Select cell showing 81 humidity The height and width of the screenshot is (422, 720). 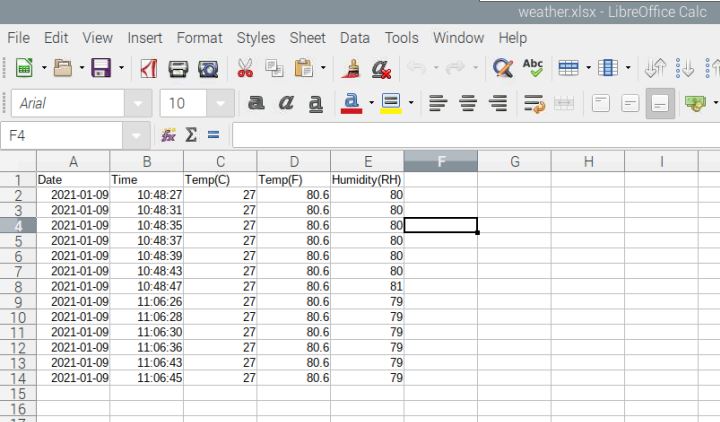coord(367,287)
